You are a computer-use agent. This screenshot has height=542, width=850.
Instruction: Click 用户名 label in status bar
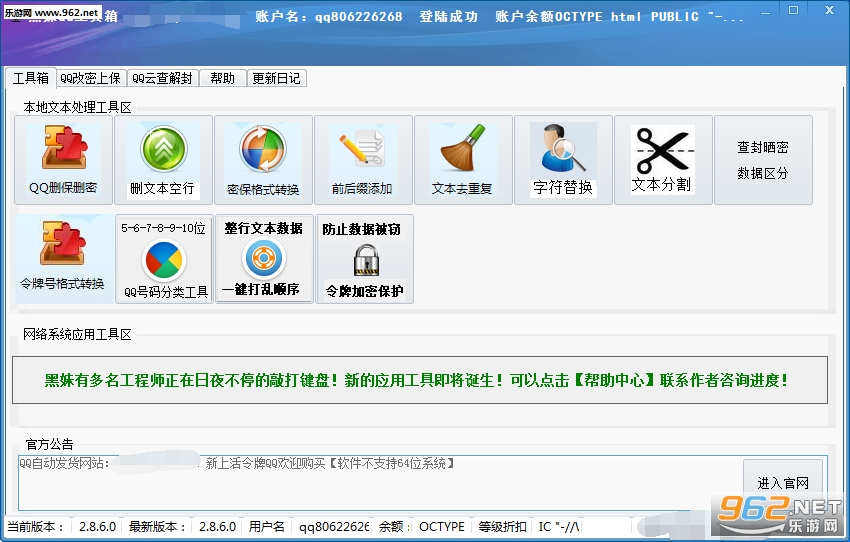tap(267, 526)
